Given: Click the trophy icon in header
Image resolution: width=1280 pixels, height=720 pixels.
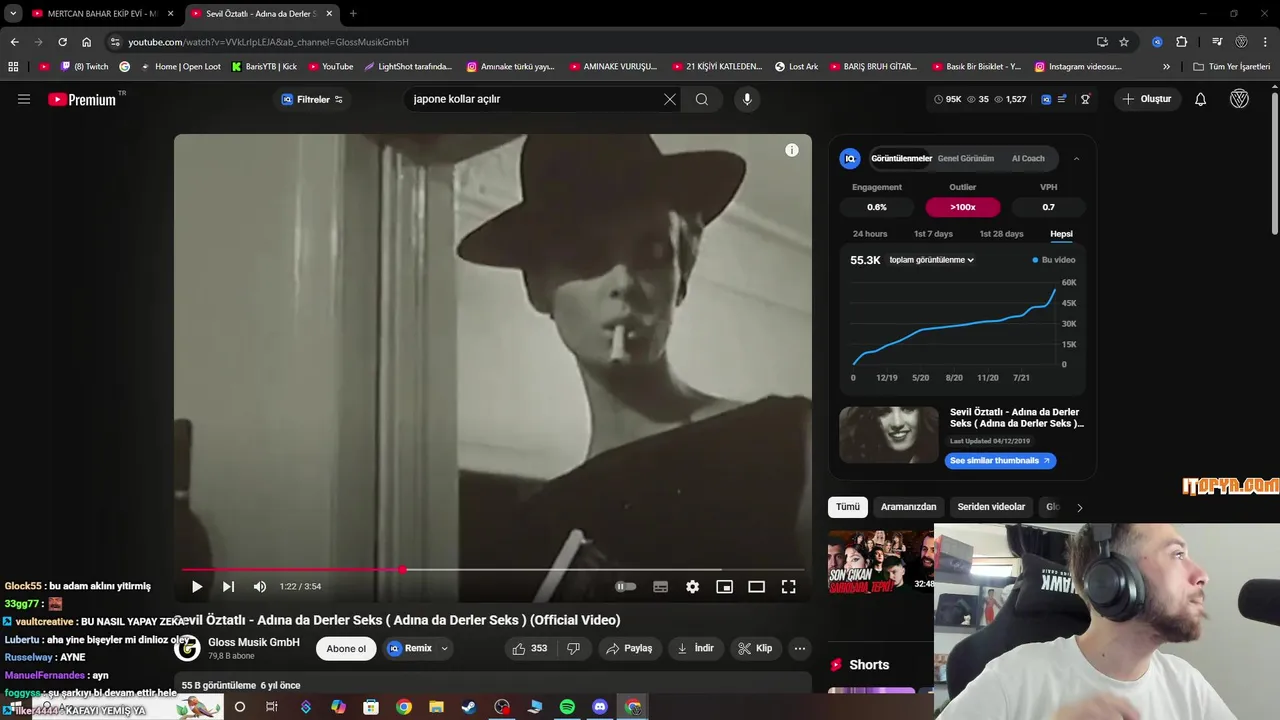Looking at the screenshot, I should pos(1085,99).
